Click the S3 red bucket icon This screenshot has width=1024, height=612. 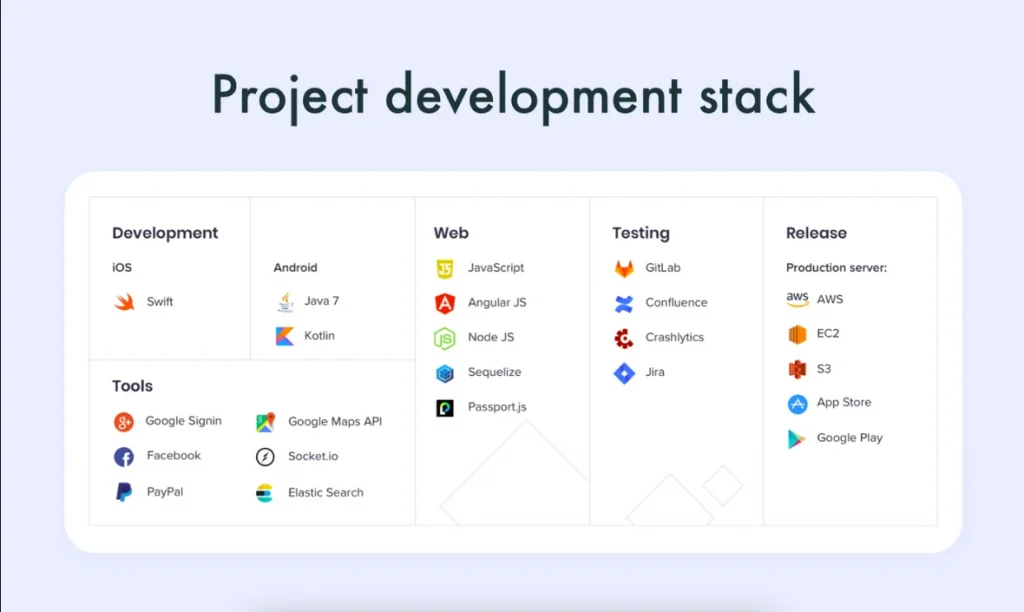pos(797,369)
